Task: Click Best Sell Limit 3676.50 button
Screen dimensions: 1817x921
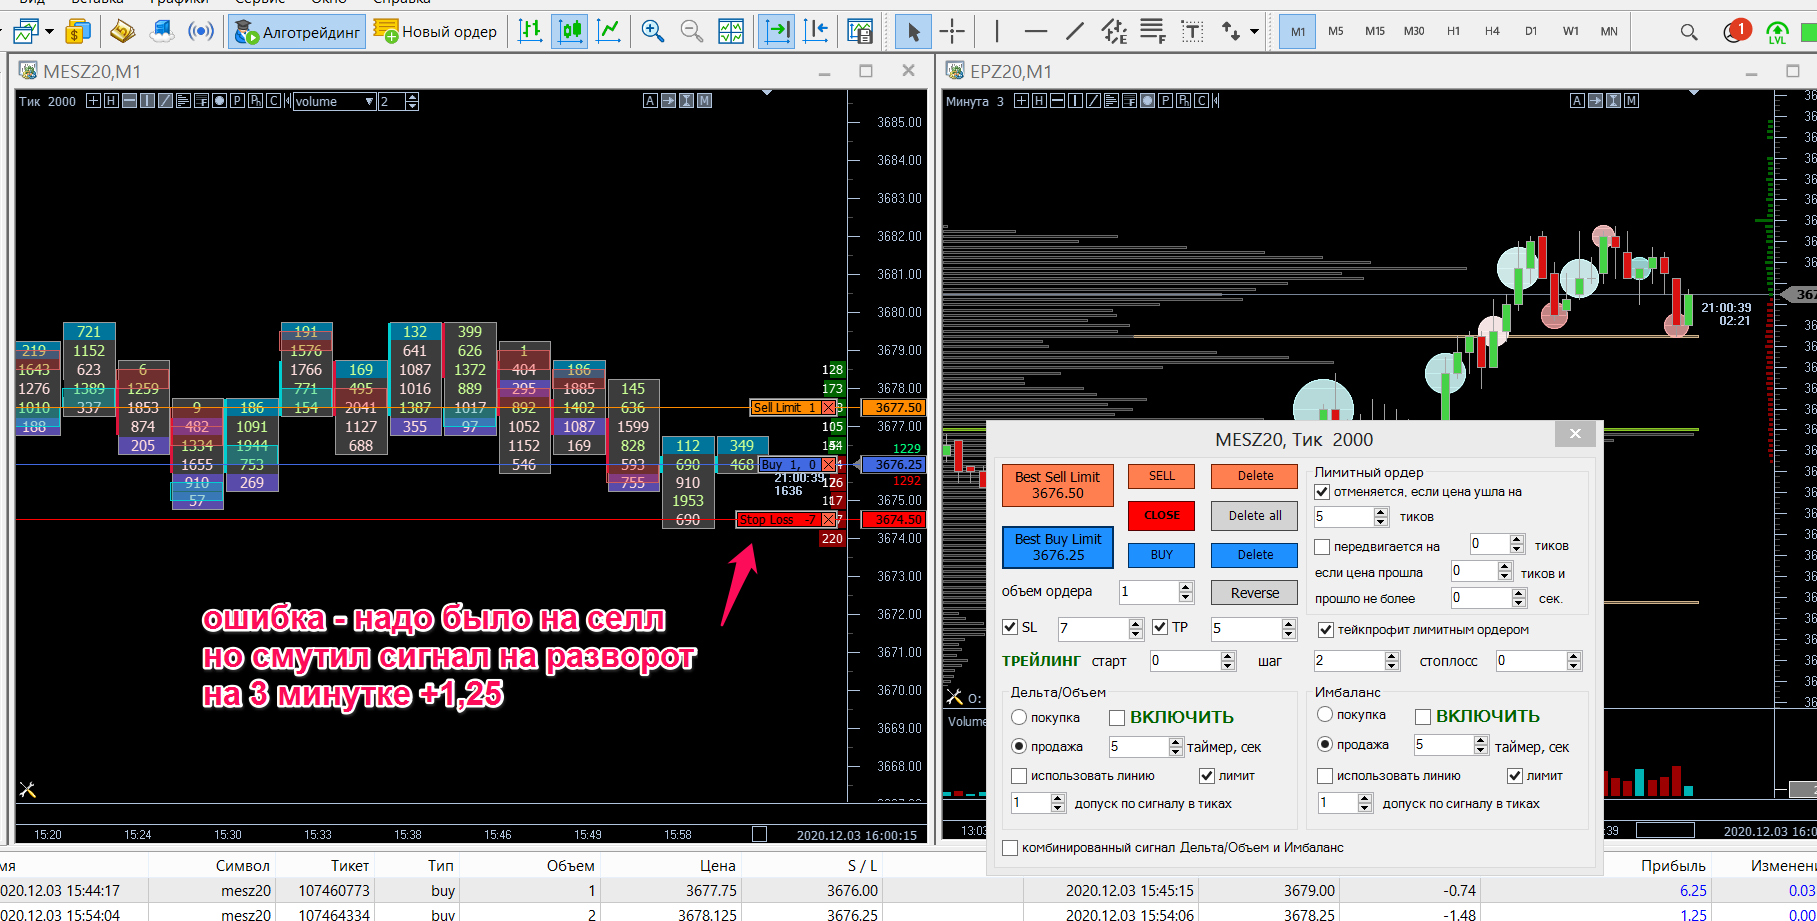Action: (1057, 485)
